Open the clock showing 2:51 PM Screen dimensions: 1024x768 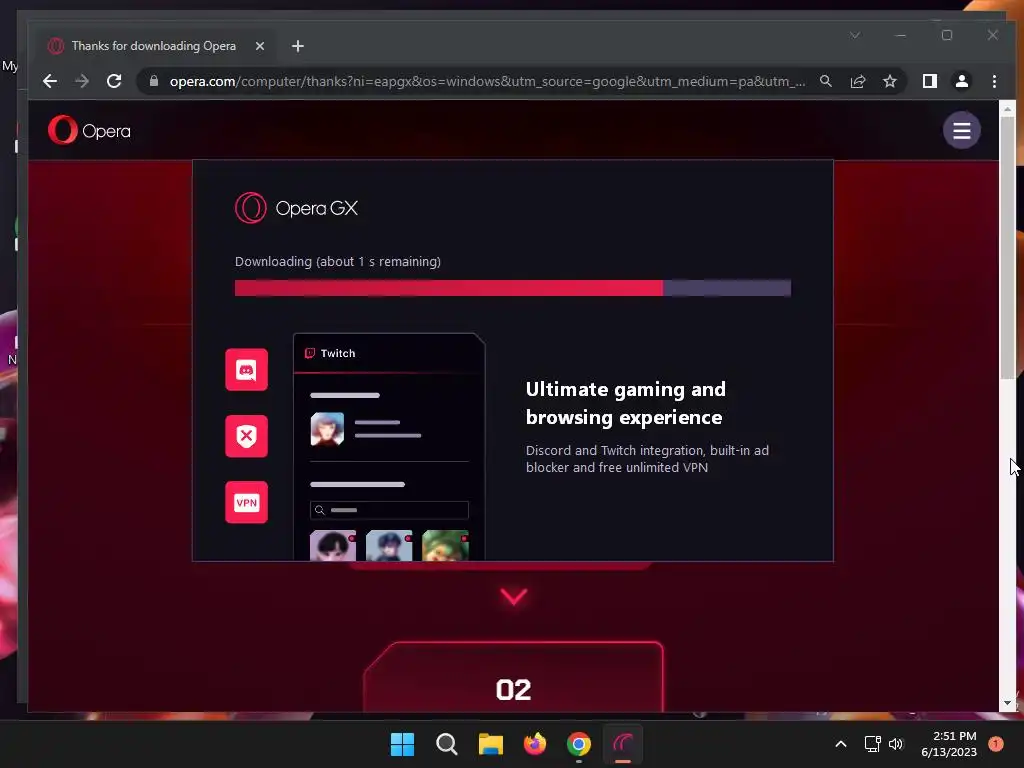point(949,744)
